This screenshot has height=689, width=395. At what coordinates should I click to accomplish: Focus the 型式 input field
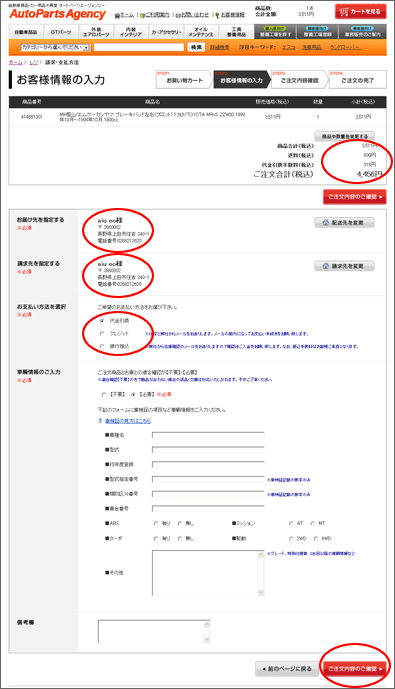click(208, 450)
